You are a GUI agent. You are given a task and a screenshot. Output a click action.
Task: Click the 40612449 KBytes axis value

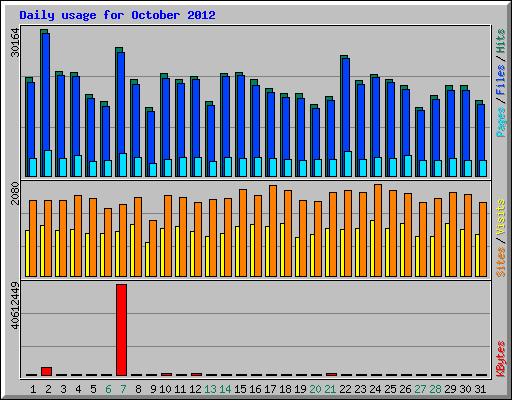[x=15, y=305]
